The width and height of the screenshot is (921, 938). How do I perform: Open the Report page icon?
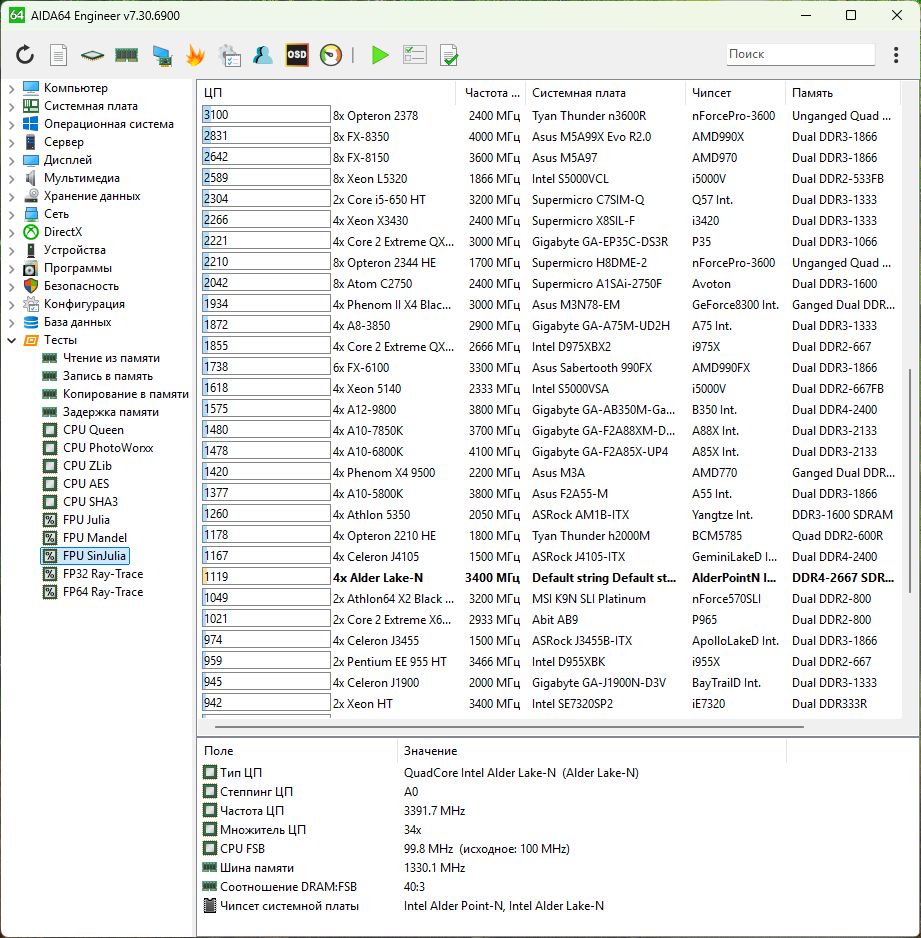pos(59,55)
